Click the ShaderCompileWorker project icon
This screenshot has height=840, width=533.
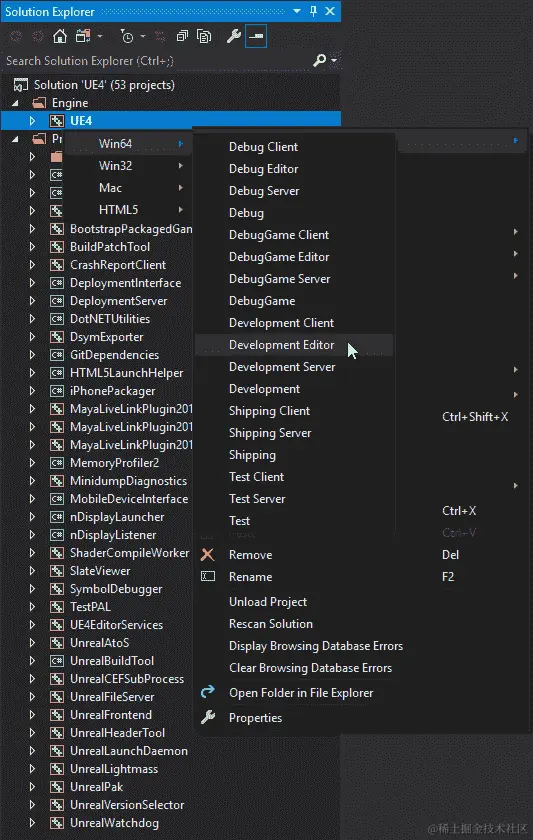click(57, 553)
